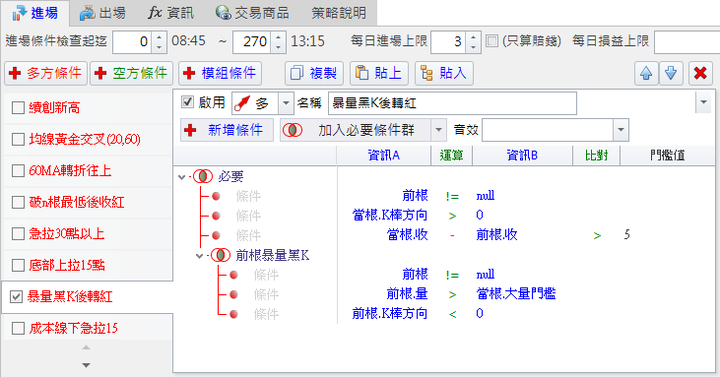Click the 當根.大量門檻 value
Viewport: 720px width, 377px height.
point(516,294)
